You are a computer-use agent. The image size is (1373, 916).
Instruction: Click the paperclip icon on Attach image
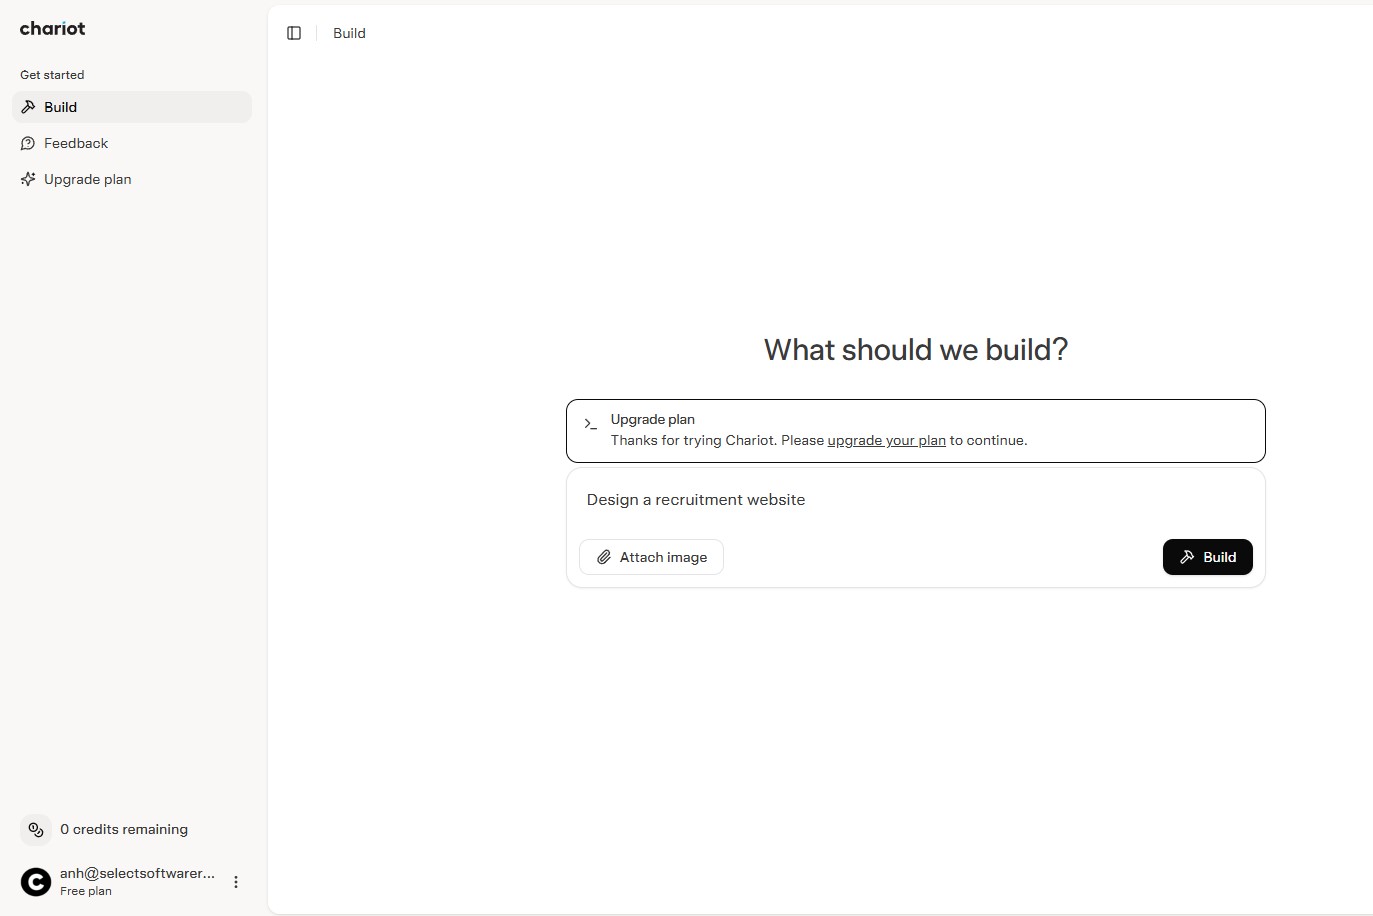(604, 557)
